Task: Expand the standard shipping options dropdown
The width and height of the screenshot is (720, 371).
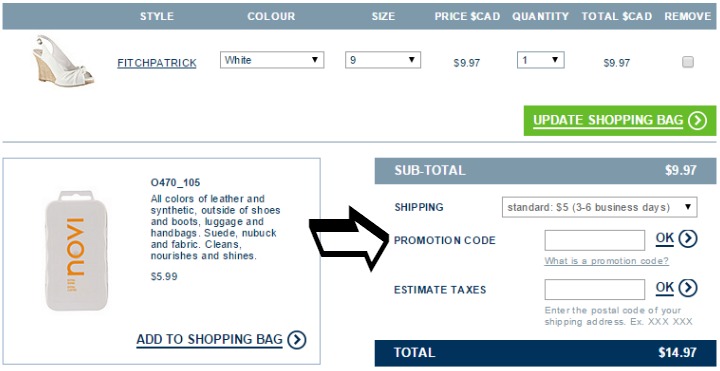Action: 599,207
